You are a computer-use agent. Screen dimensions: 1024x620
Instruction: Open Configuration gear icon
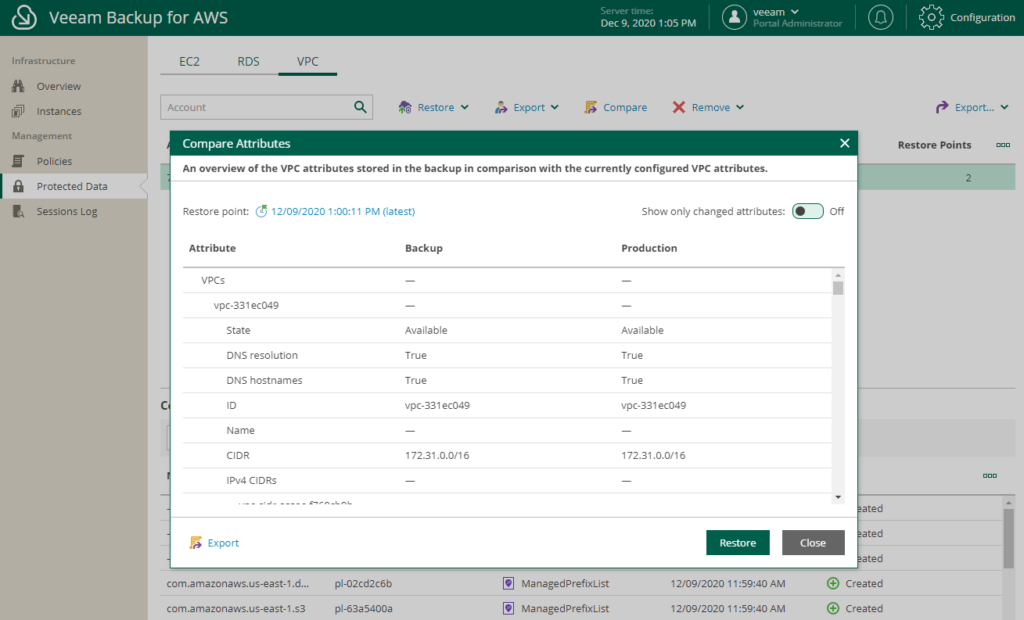coord(931,18)
